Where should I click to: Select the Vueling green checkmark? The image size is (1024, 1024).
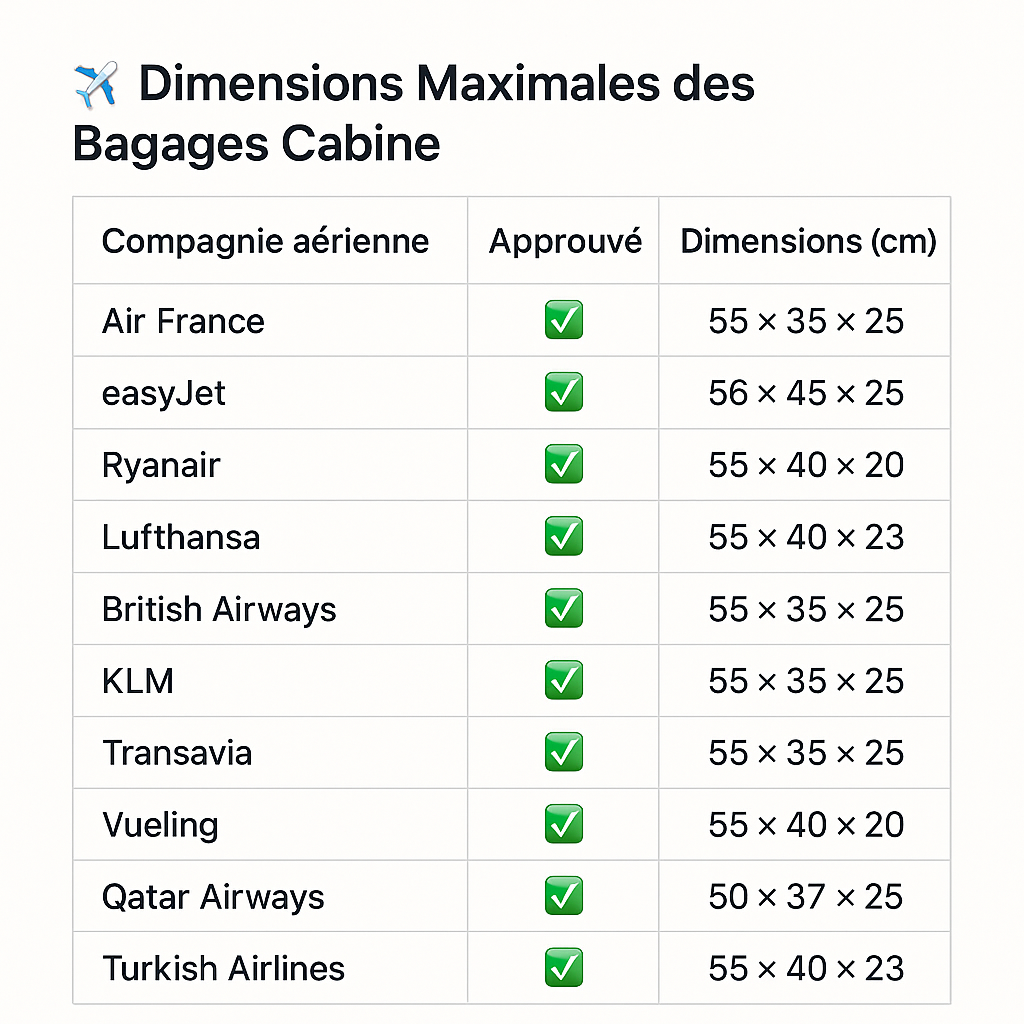coord(564,825)
